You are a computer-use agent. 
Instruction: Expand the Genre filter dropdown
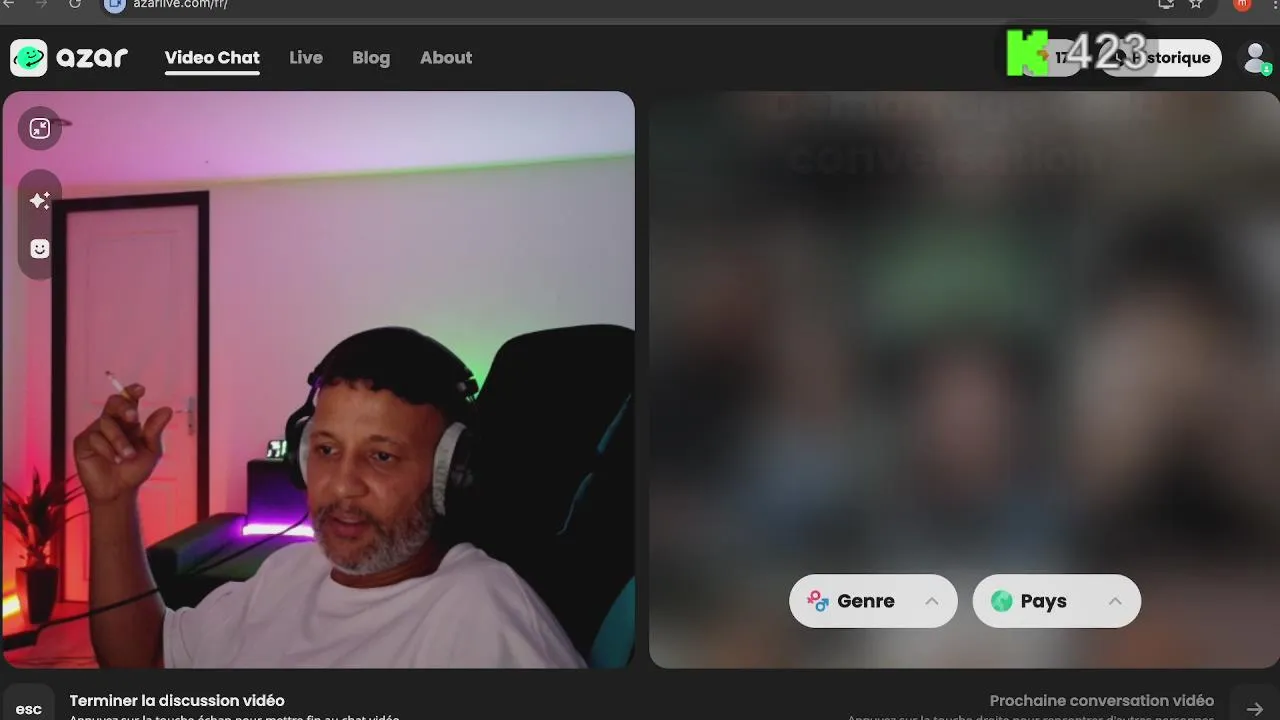pos(873,601)
